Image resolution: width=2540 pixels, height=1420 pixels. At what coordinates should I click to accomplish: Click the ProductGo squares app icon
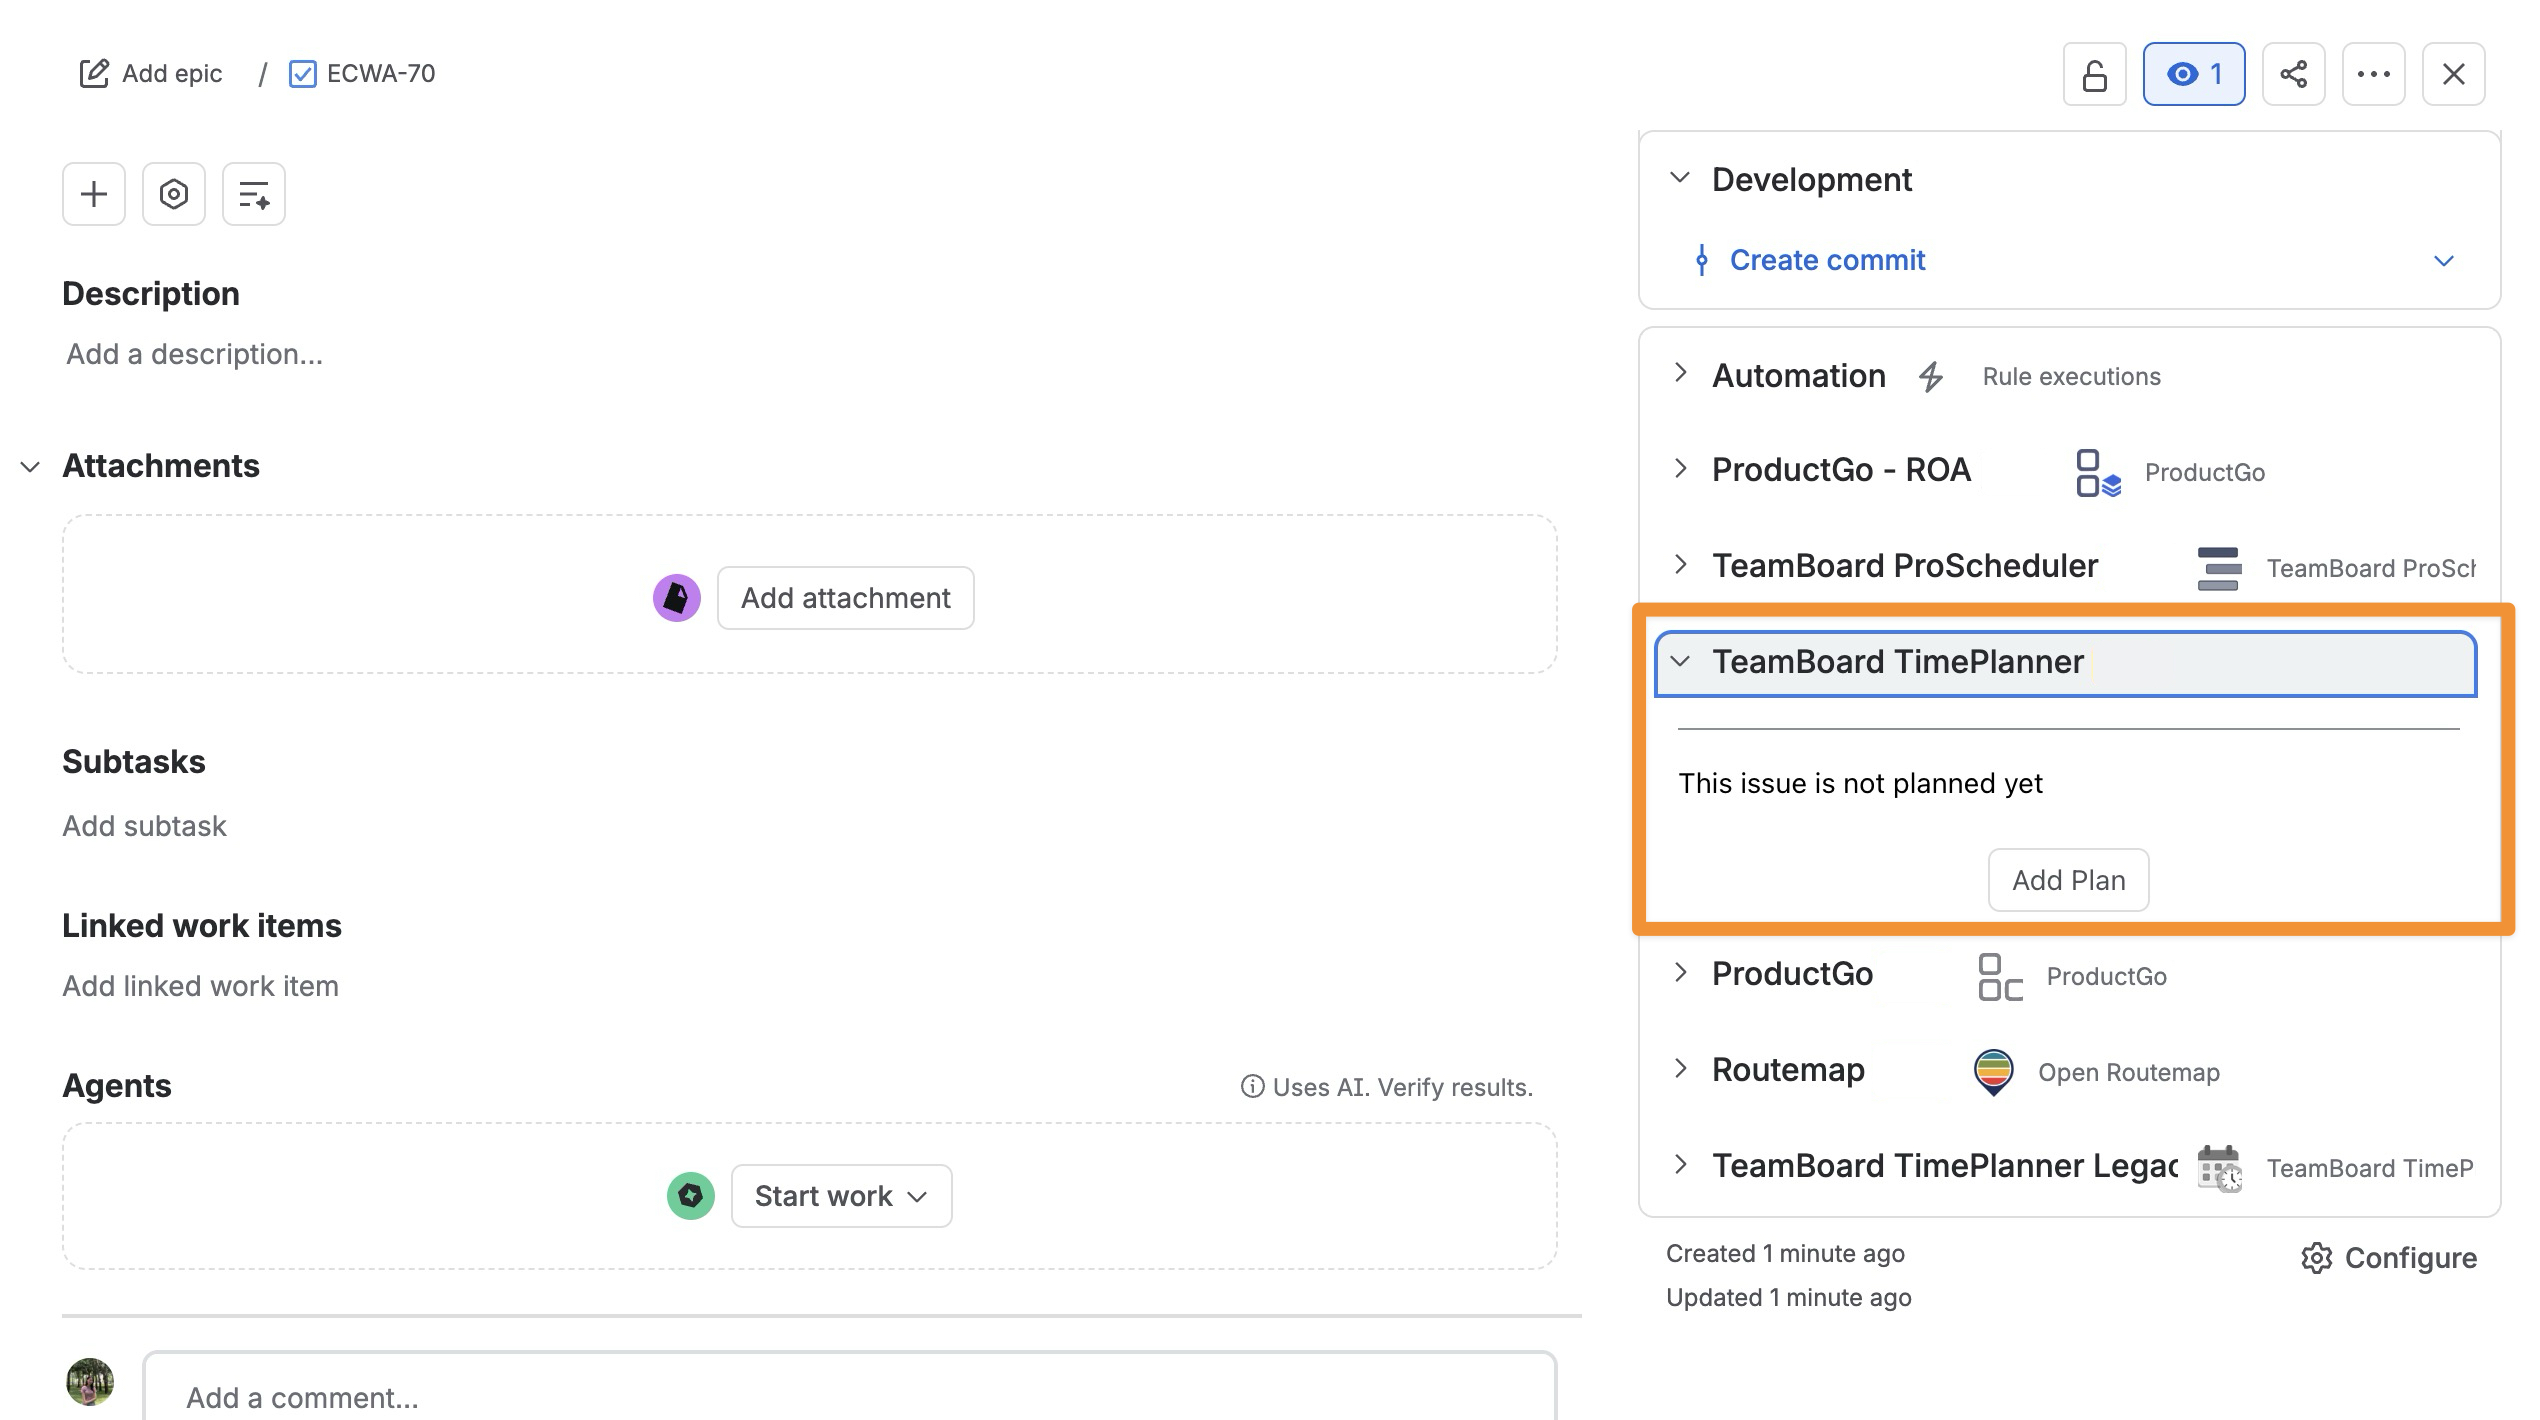[x=2000, y=977]
